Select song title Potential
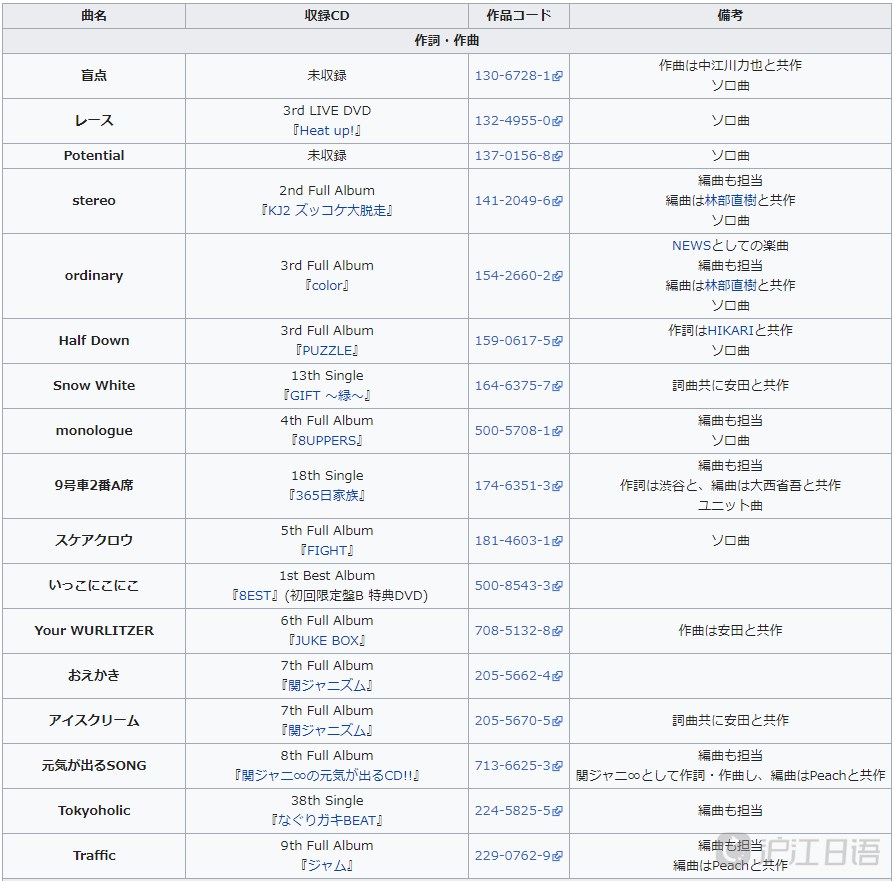The width and height of the screenshot is (894, 881). 94,156
